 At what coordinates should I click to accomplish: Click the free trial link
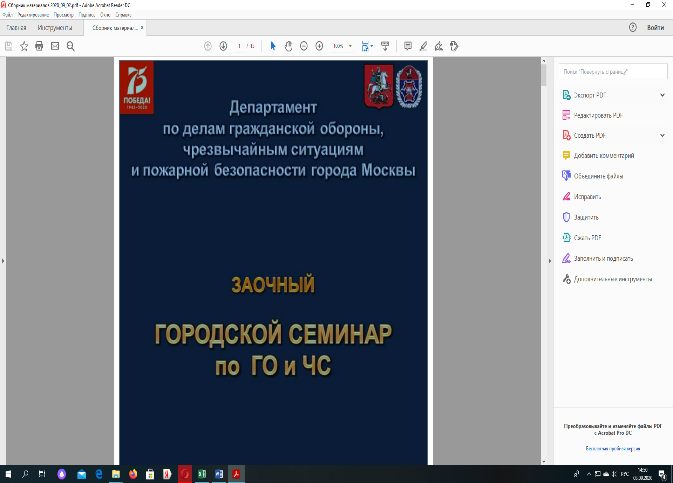[x=612, y=449]
